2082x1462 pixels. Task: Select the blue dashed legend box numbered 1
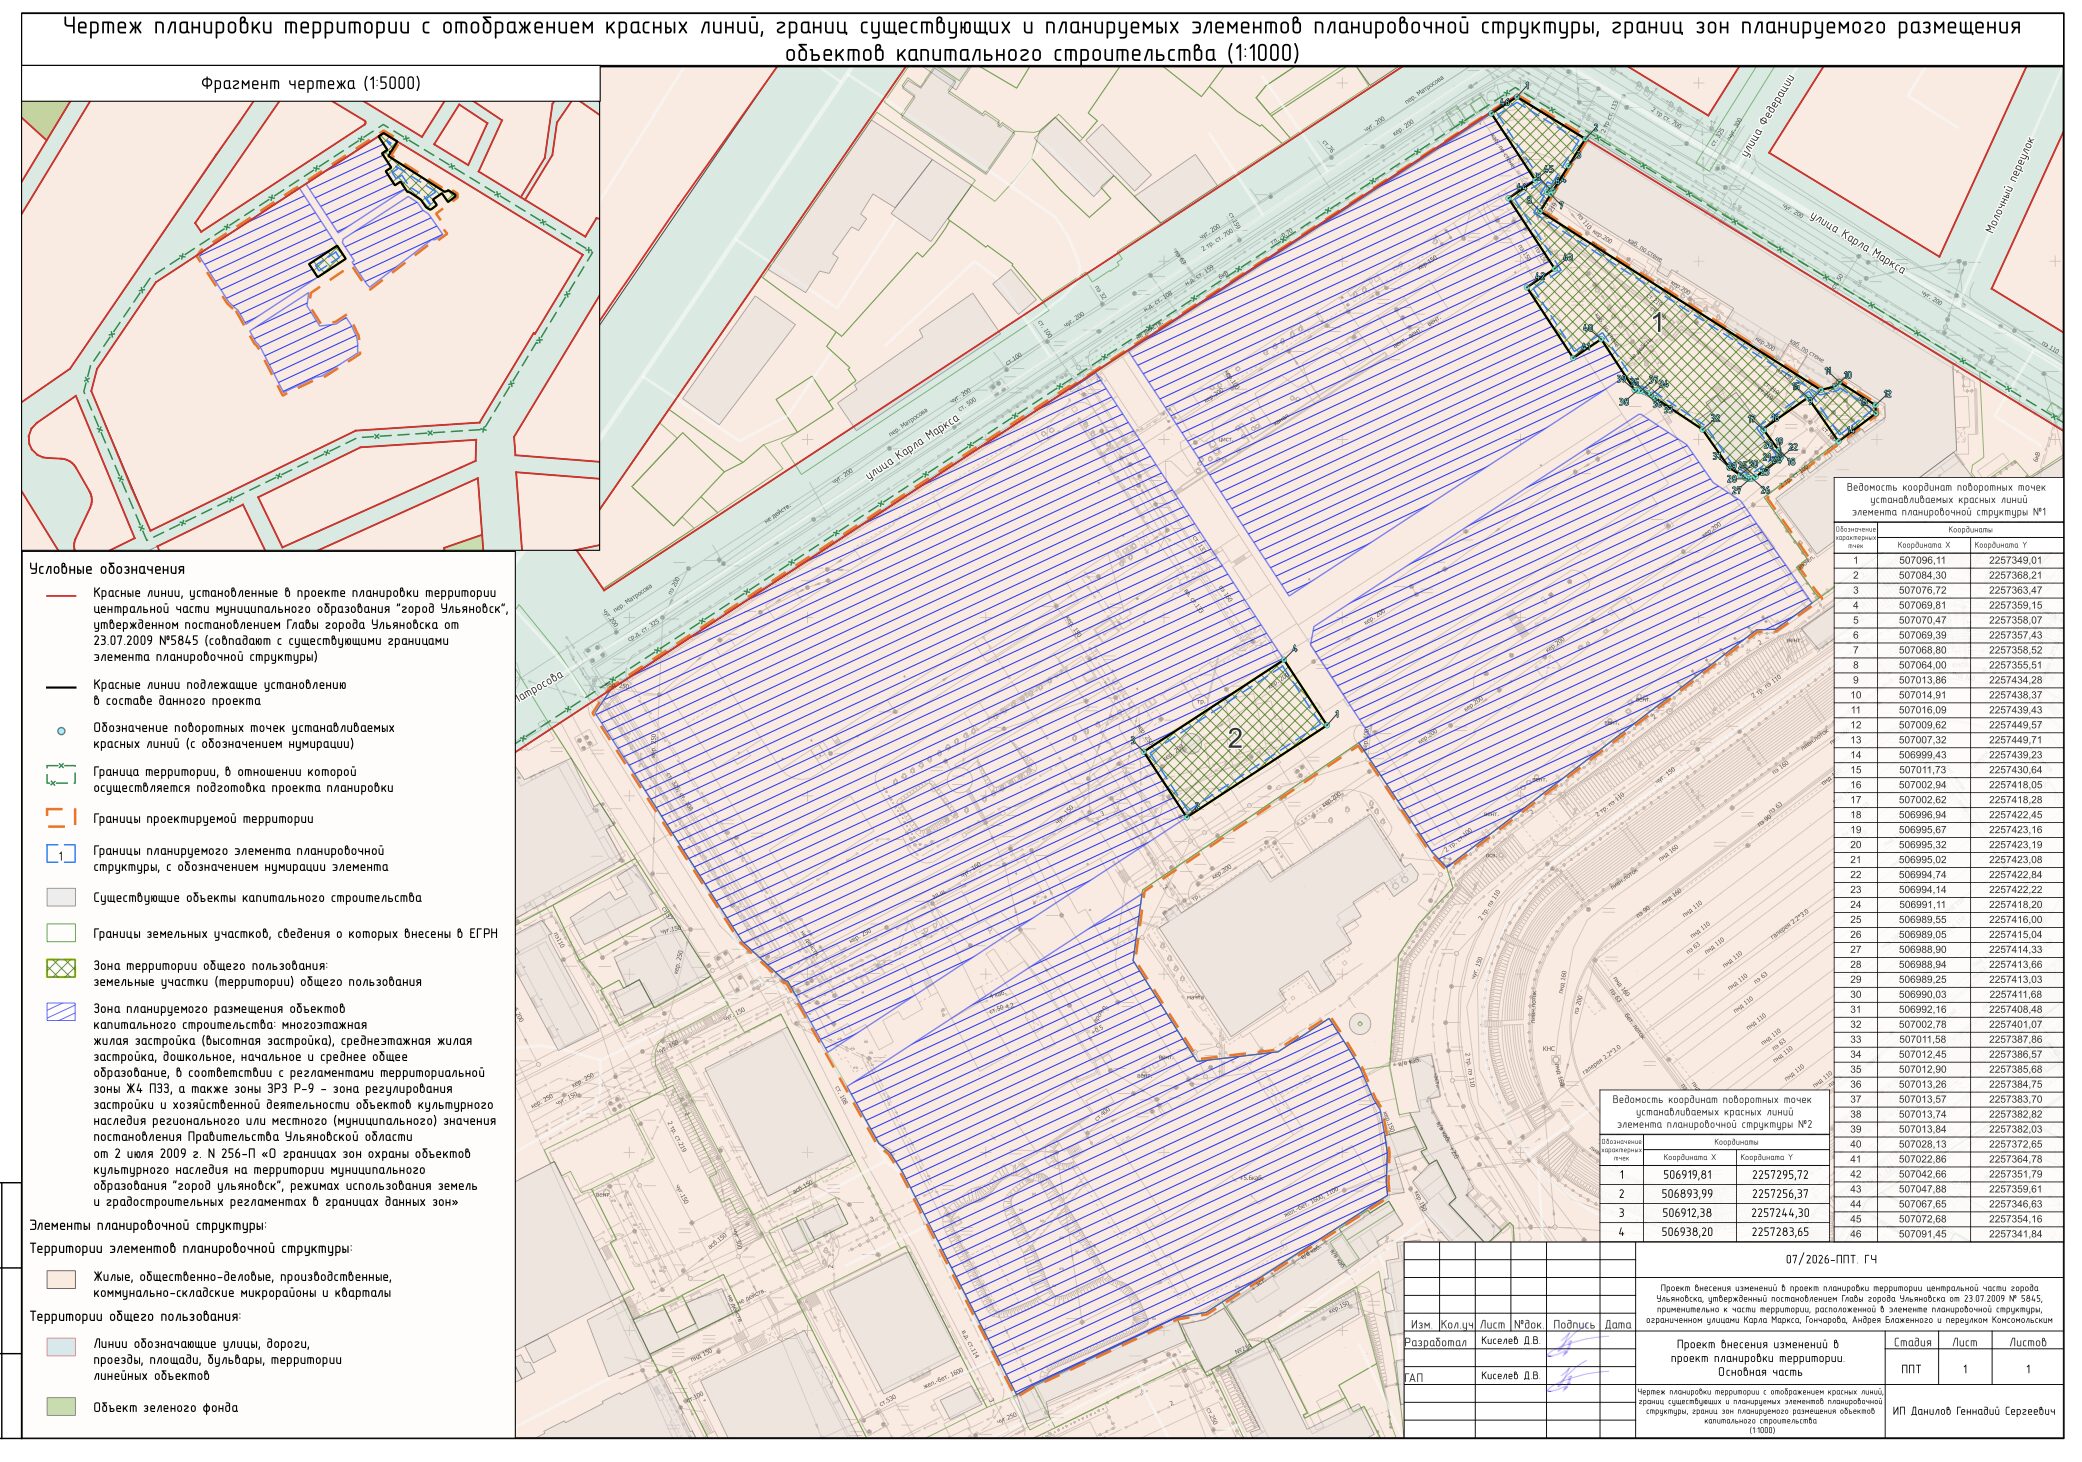pos(61,854)
